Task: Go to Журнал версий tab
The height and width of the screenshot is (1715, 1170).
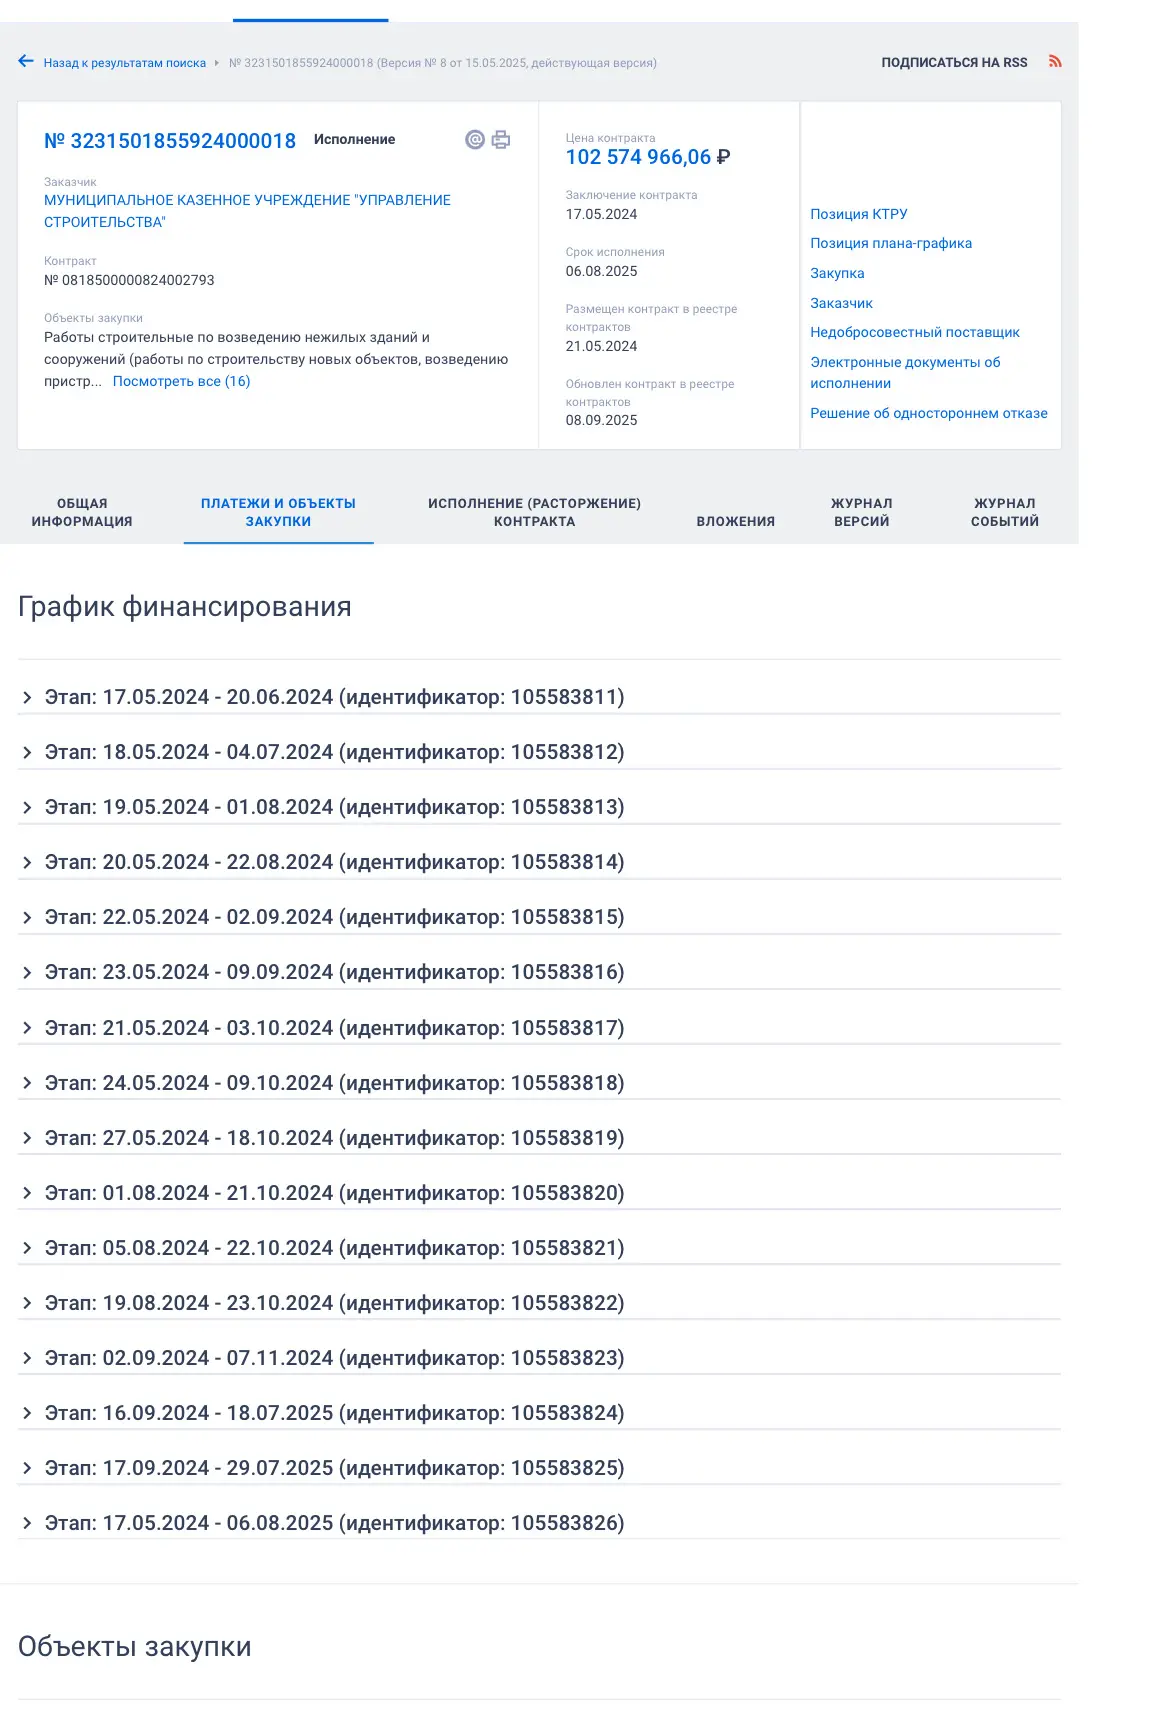Action: 861,512
